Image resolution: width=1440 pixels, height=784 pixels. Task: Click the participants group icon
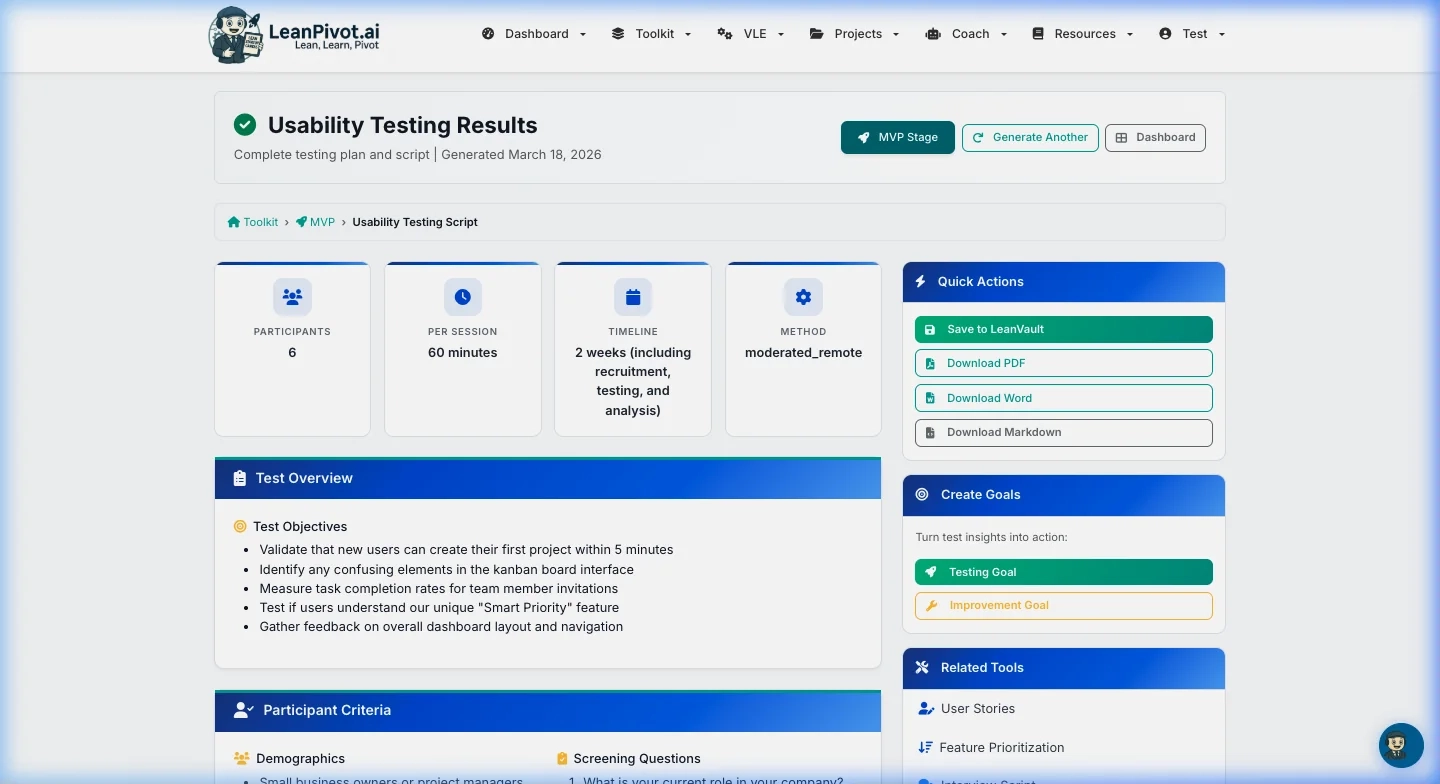tap(292, 296)
